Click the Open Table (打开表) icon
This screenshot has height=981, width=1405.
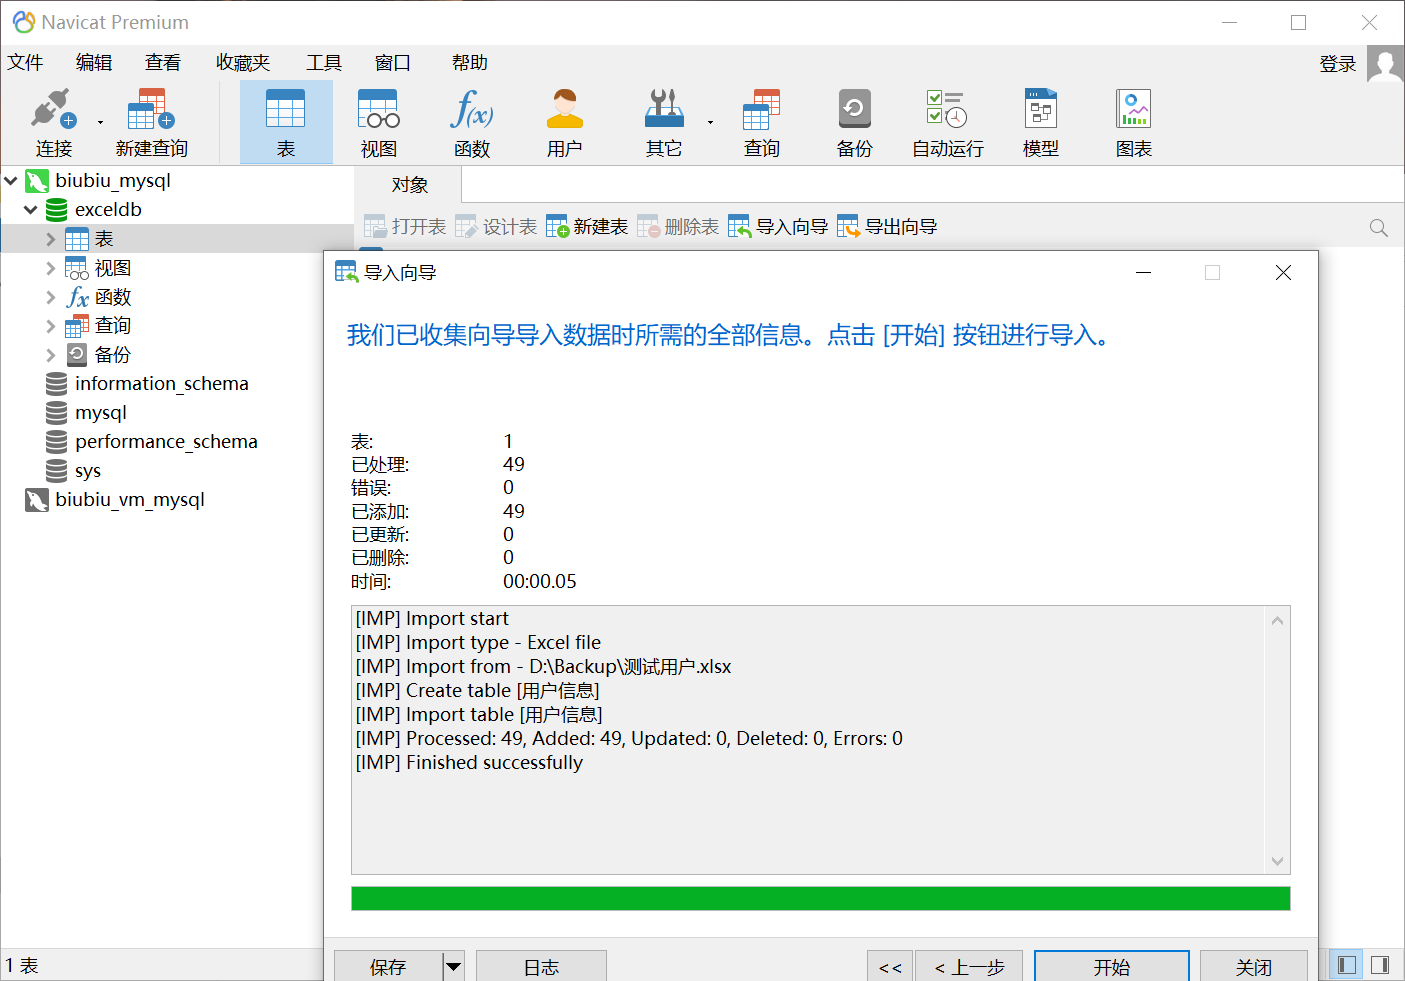[405, 227]
